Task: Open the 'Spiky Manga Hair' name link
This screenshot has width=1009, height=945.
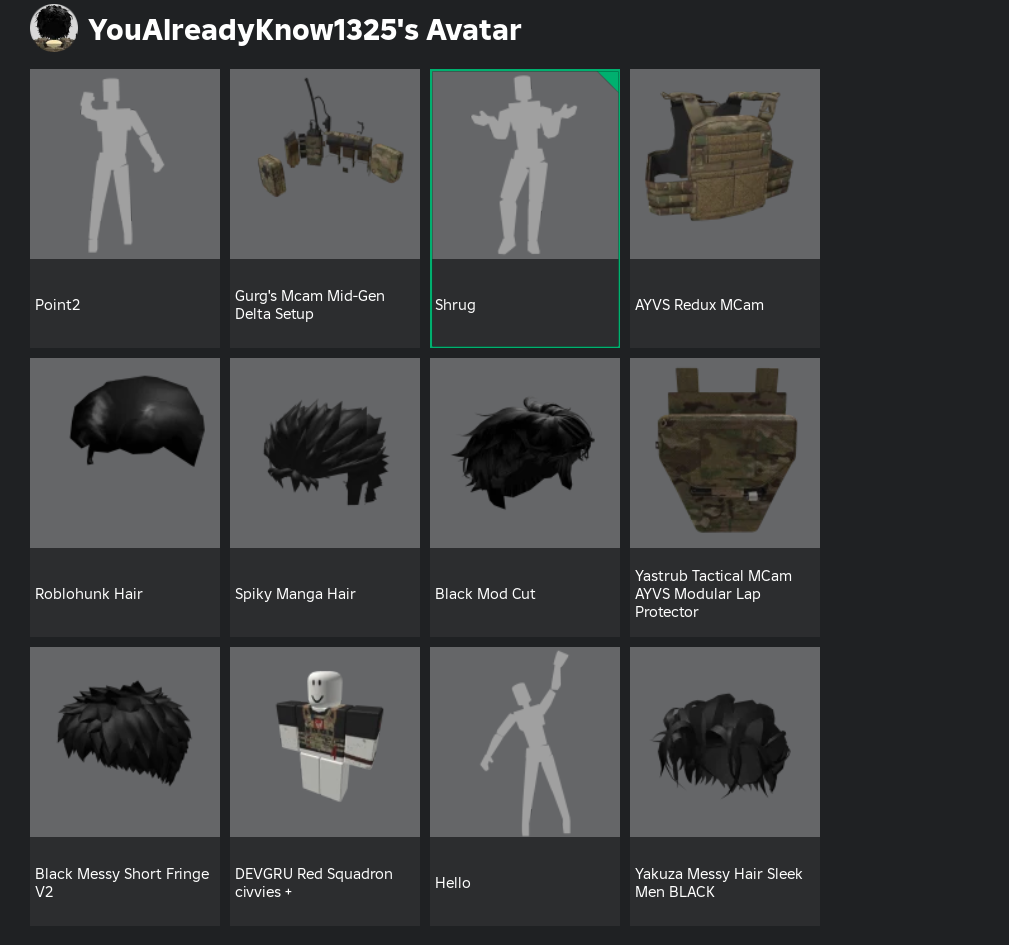Action: [x=295, y=594]
